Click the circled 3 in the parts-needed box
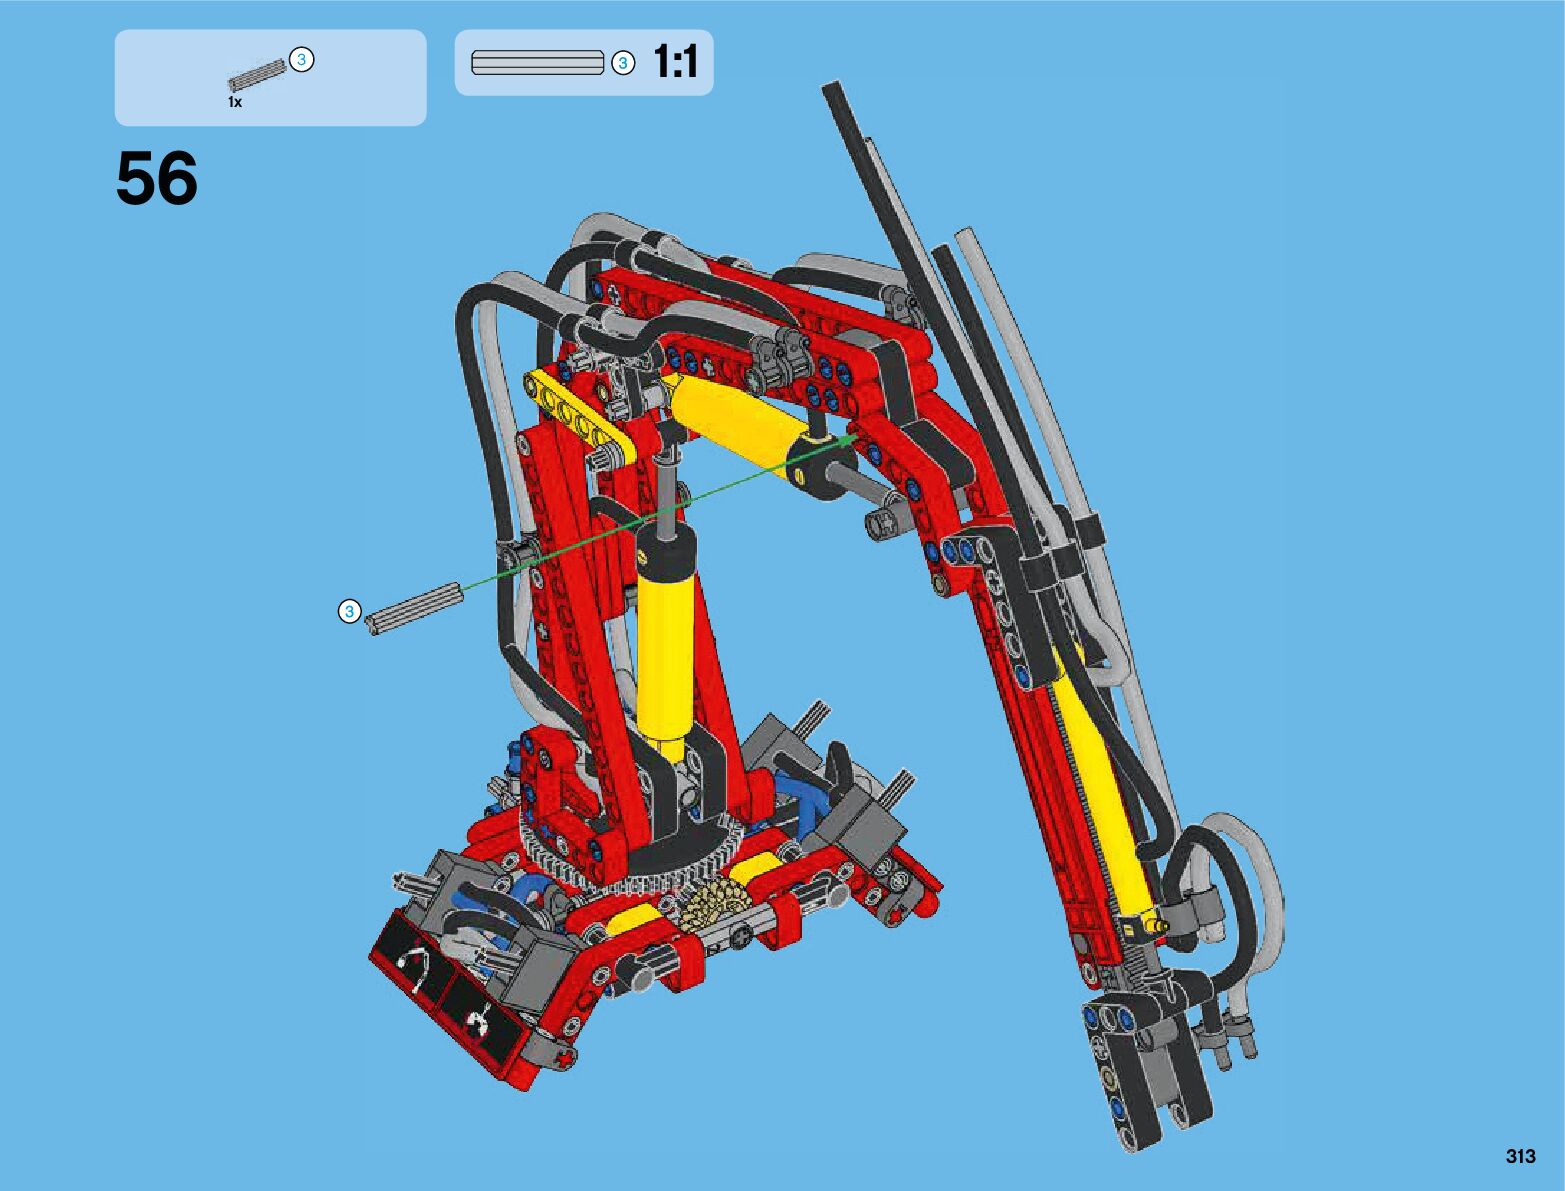The height and width of the screenshot is (1191, 1565). 301,60
